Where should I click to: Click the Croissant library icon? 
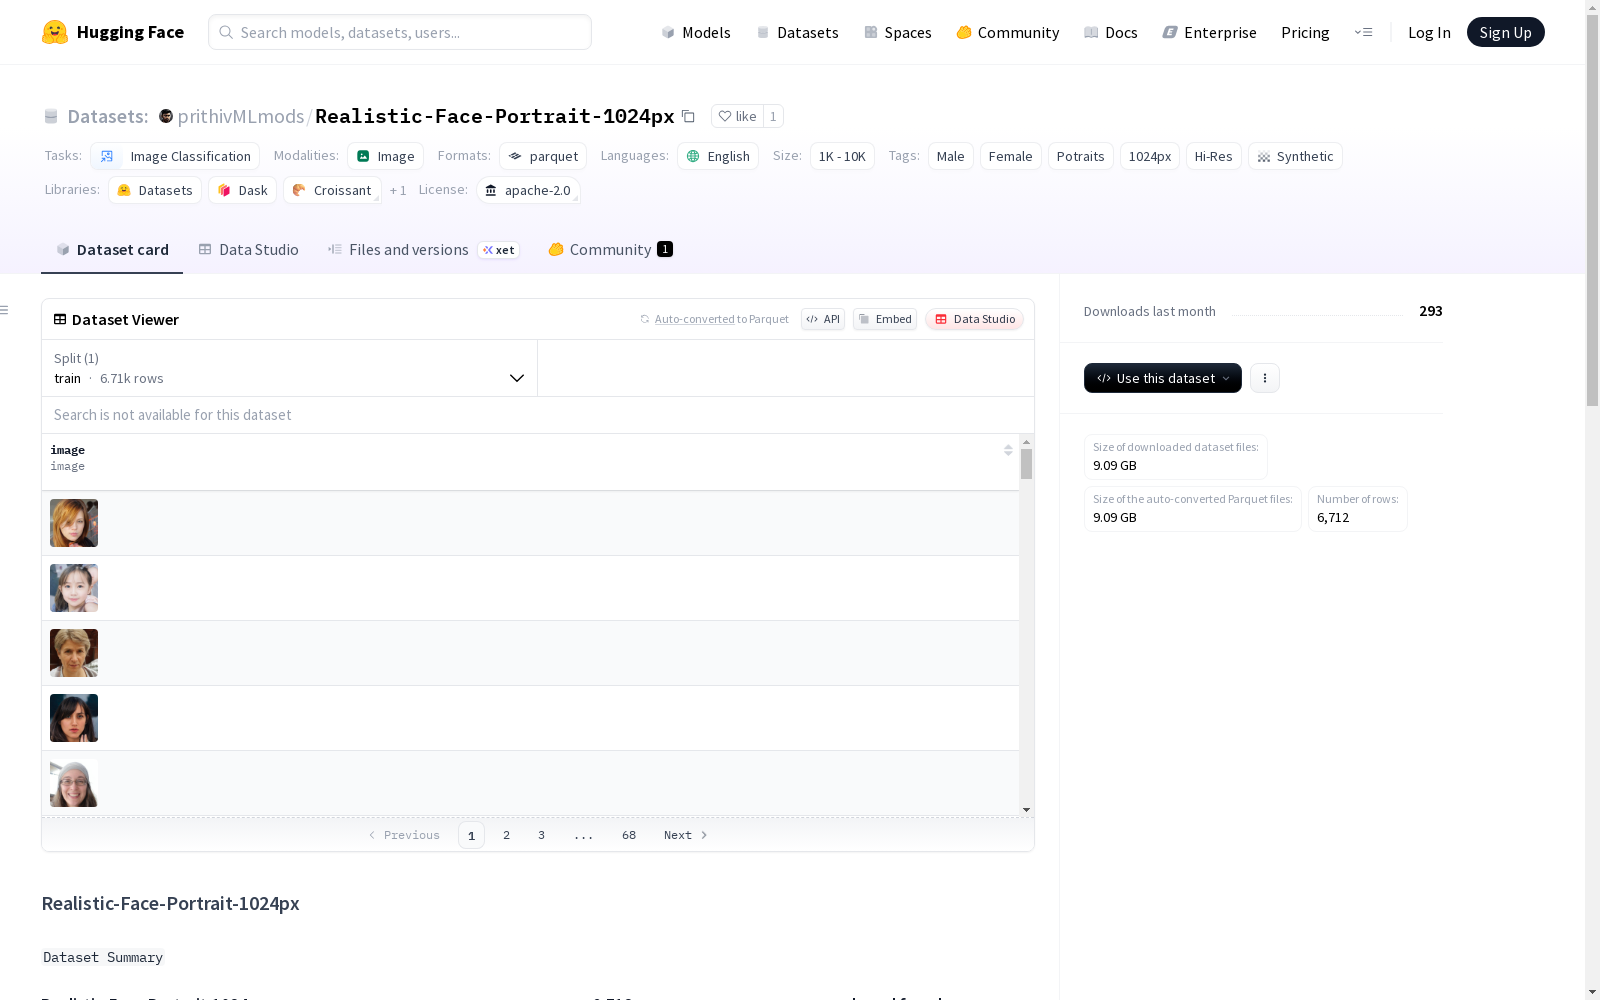(x=299, y=190)
